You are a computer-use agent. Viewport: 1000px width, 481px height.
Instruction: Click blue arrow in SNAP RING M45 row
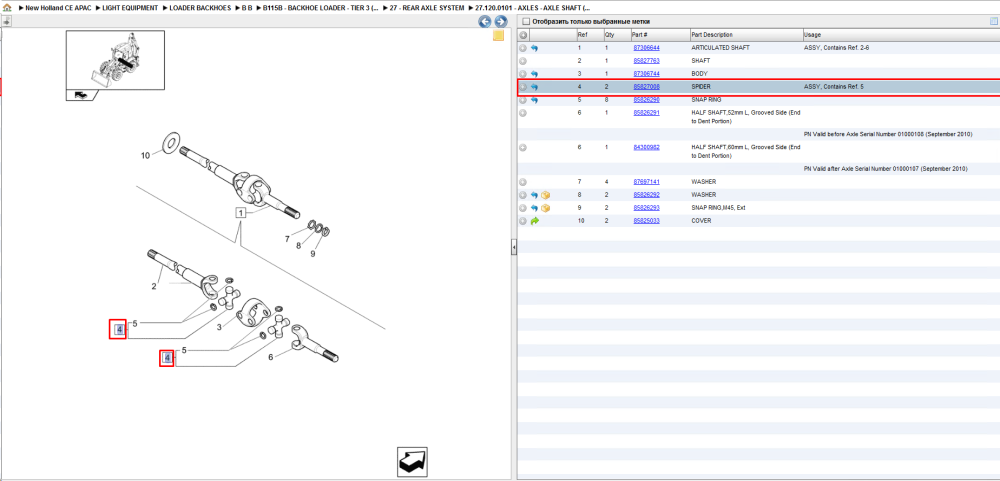(534, 208)
